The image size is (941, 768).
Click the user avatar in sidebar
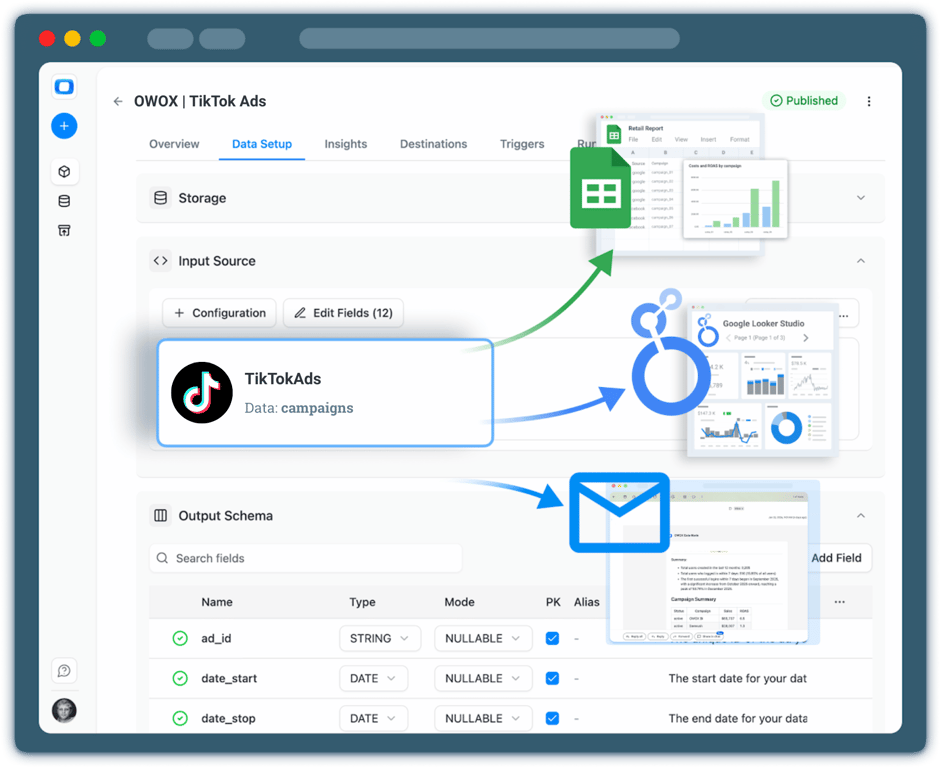[64, 710]
